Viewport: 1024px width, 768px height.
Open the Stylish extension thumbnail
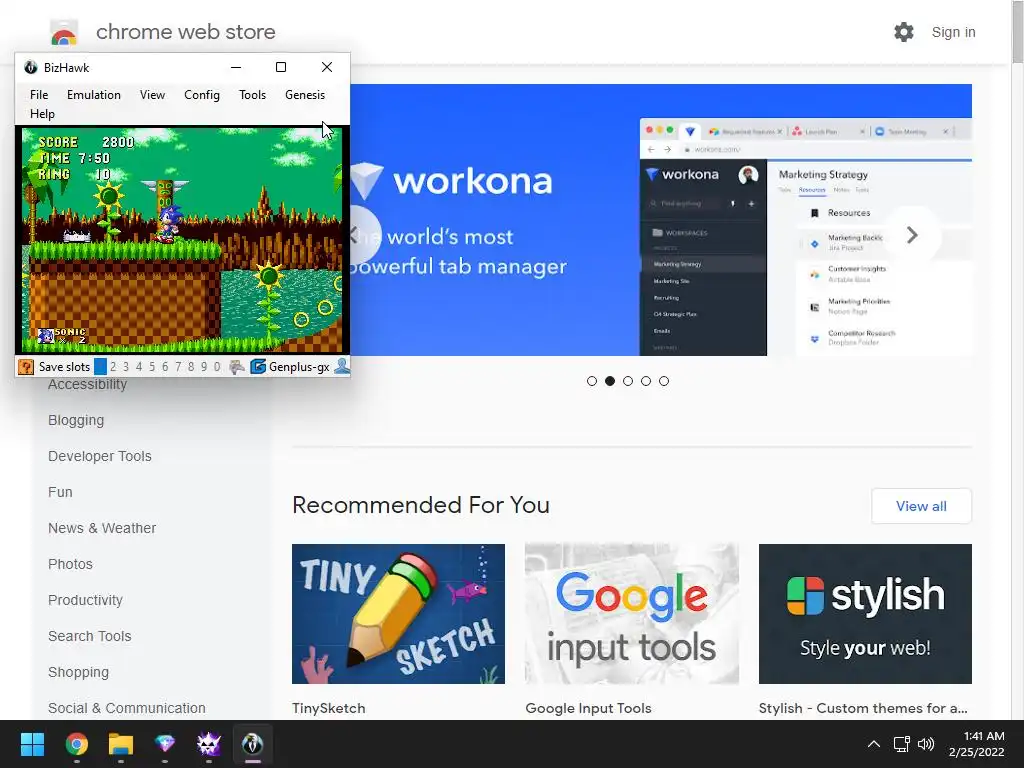(865, 614)
